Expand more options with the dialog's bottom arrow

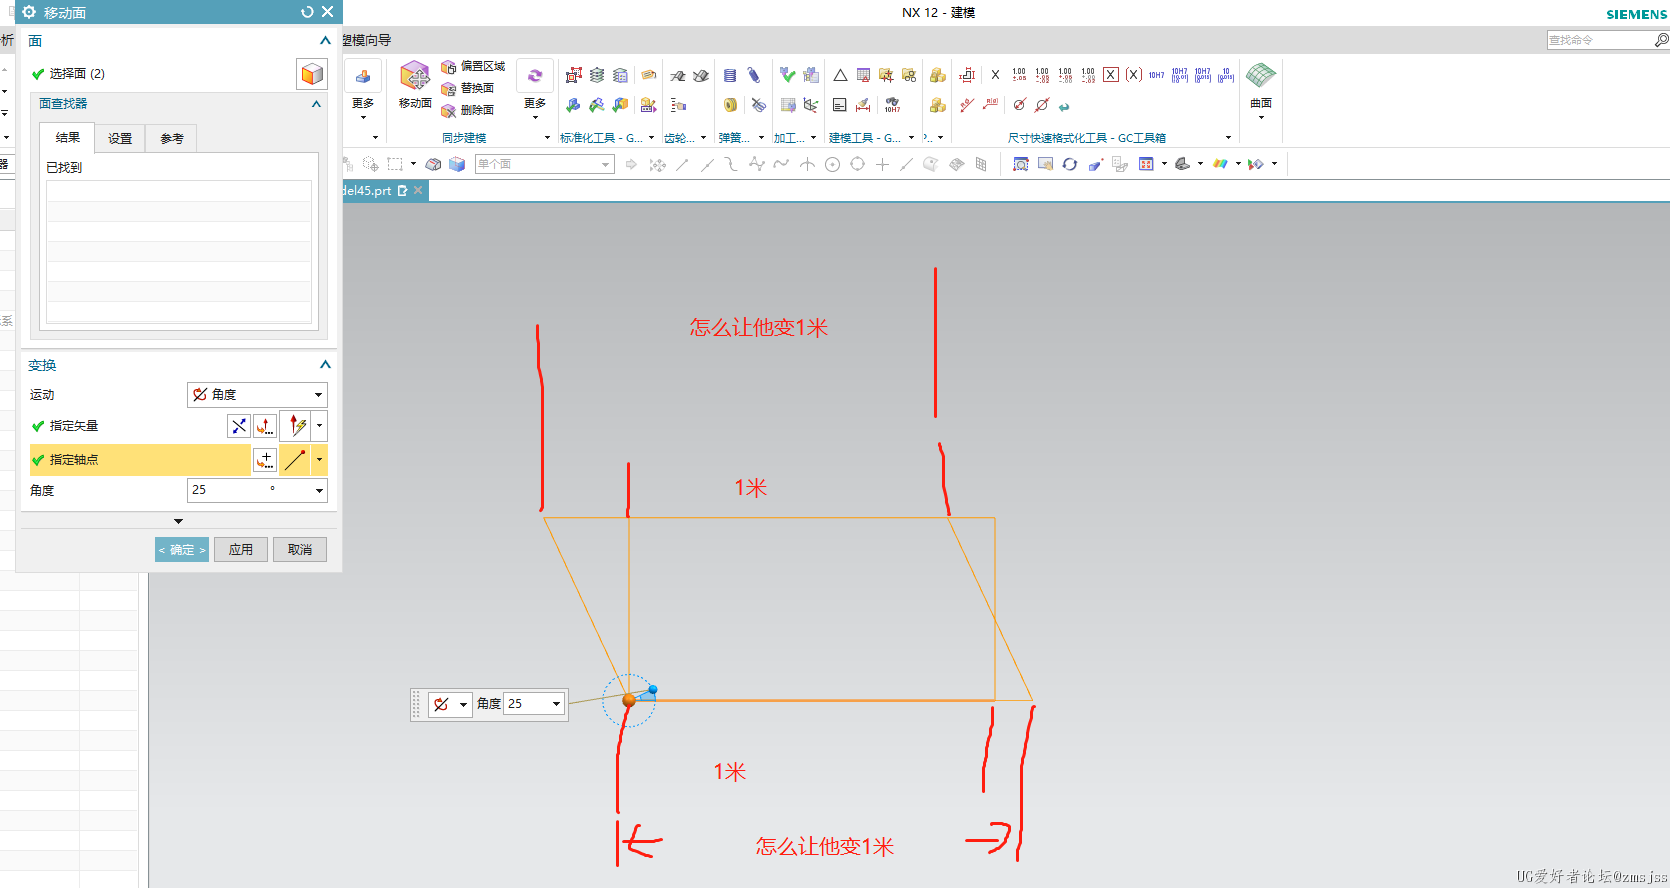pos(178,521)
